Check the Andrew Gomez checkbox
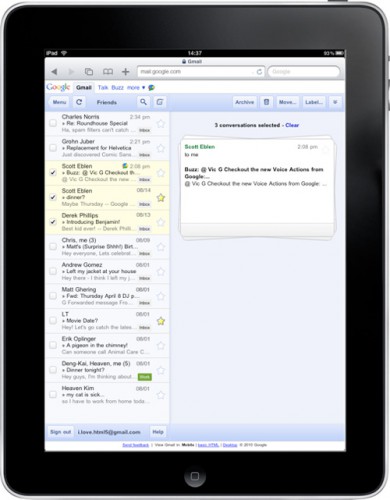This screenshot has width=390, height=500. click(x=53, y=271)
